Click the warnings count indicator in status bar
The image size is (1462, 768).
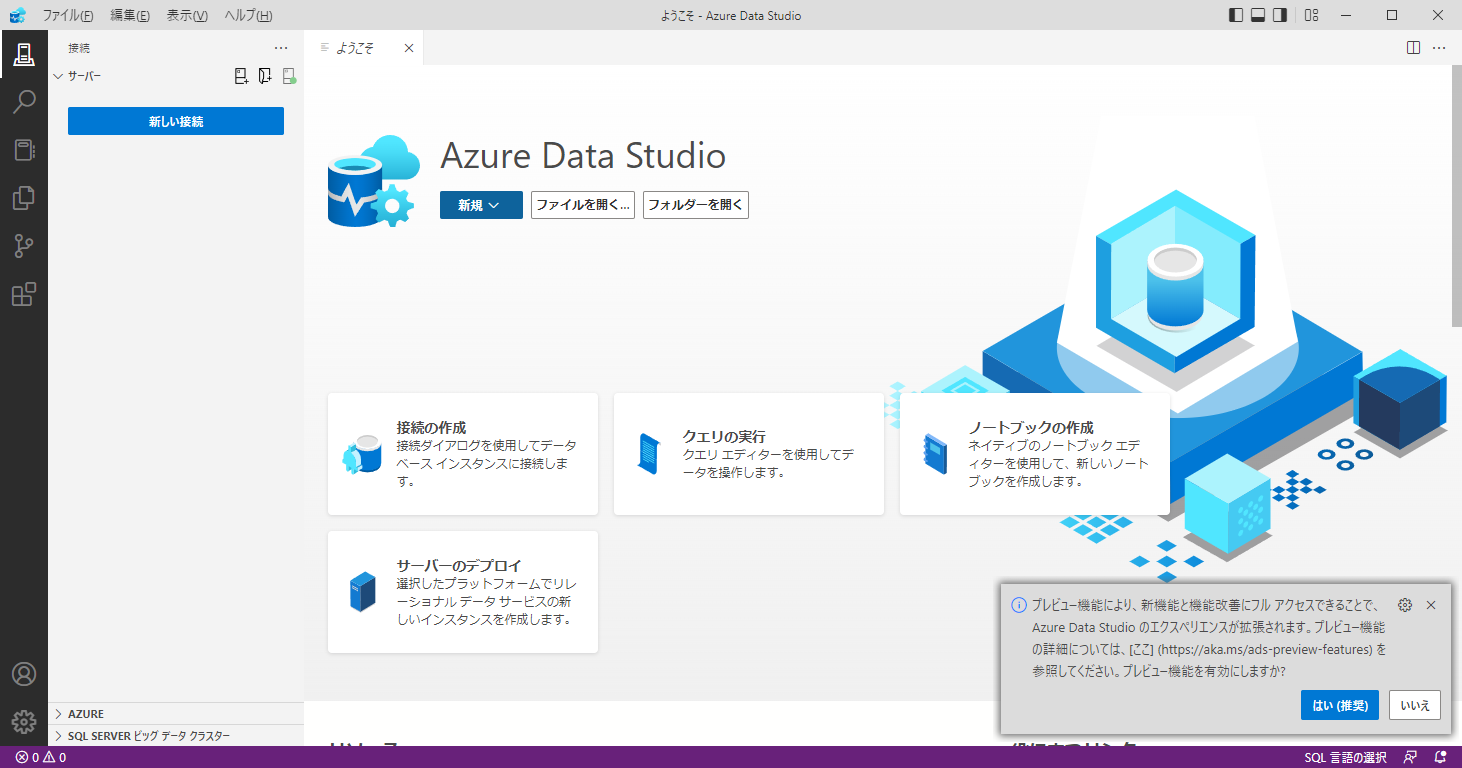coord(54,757)
